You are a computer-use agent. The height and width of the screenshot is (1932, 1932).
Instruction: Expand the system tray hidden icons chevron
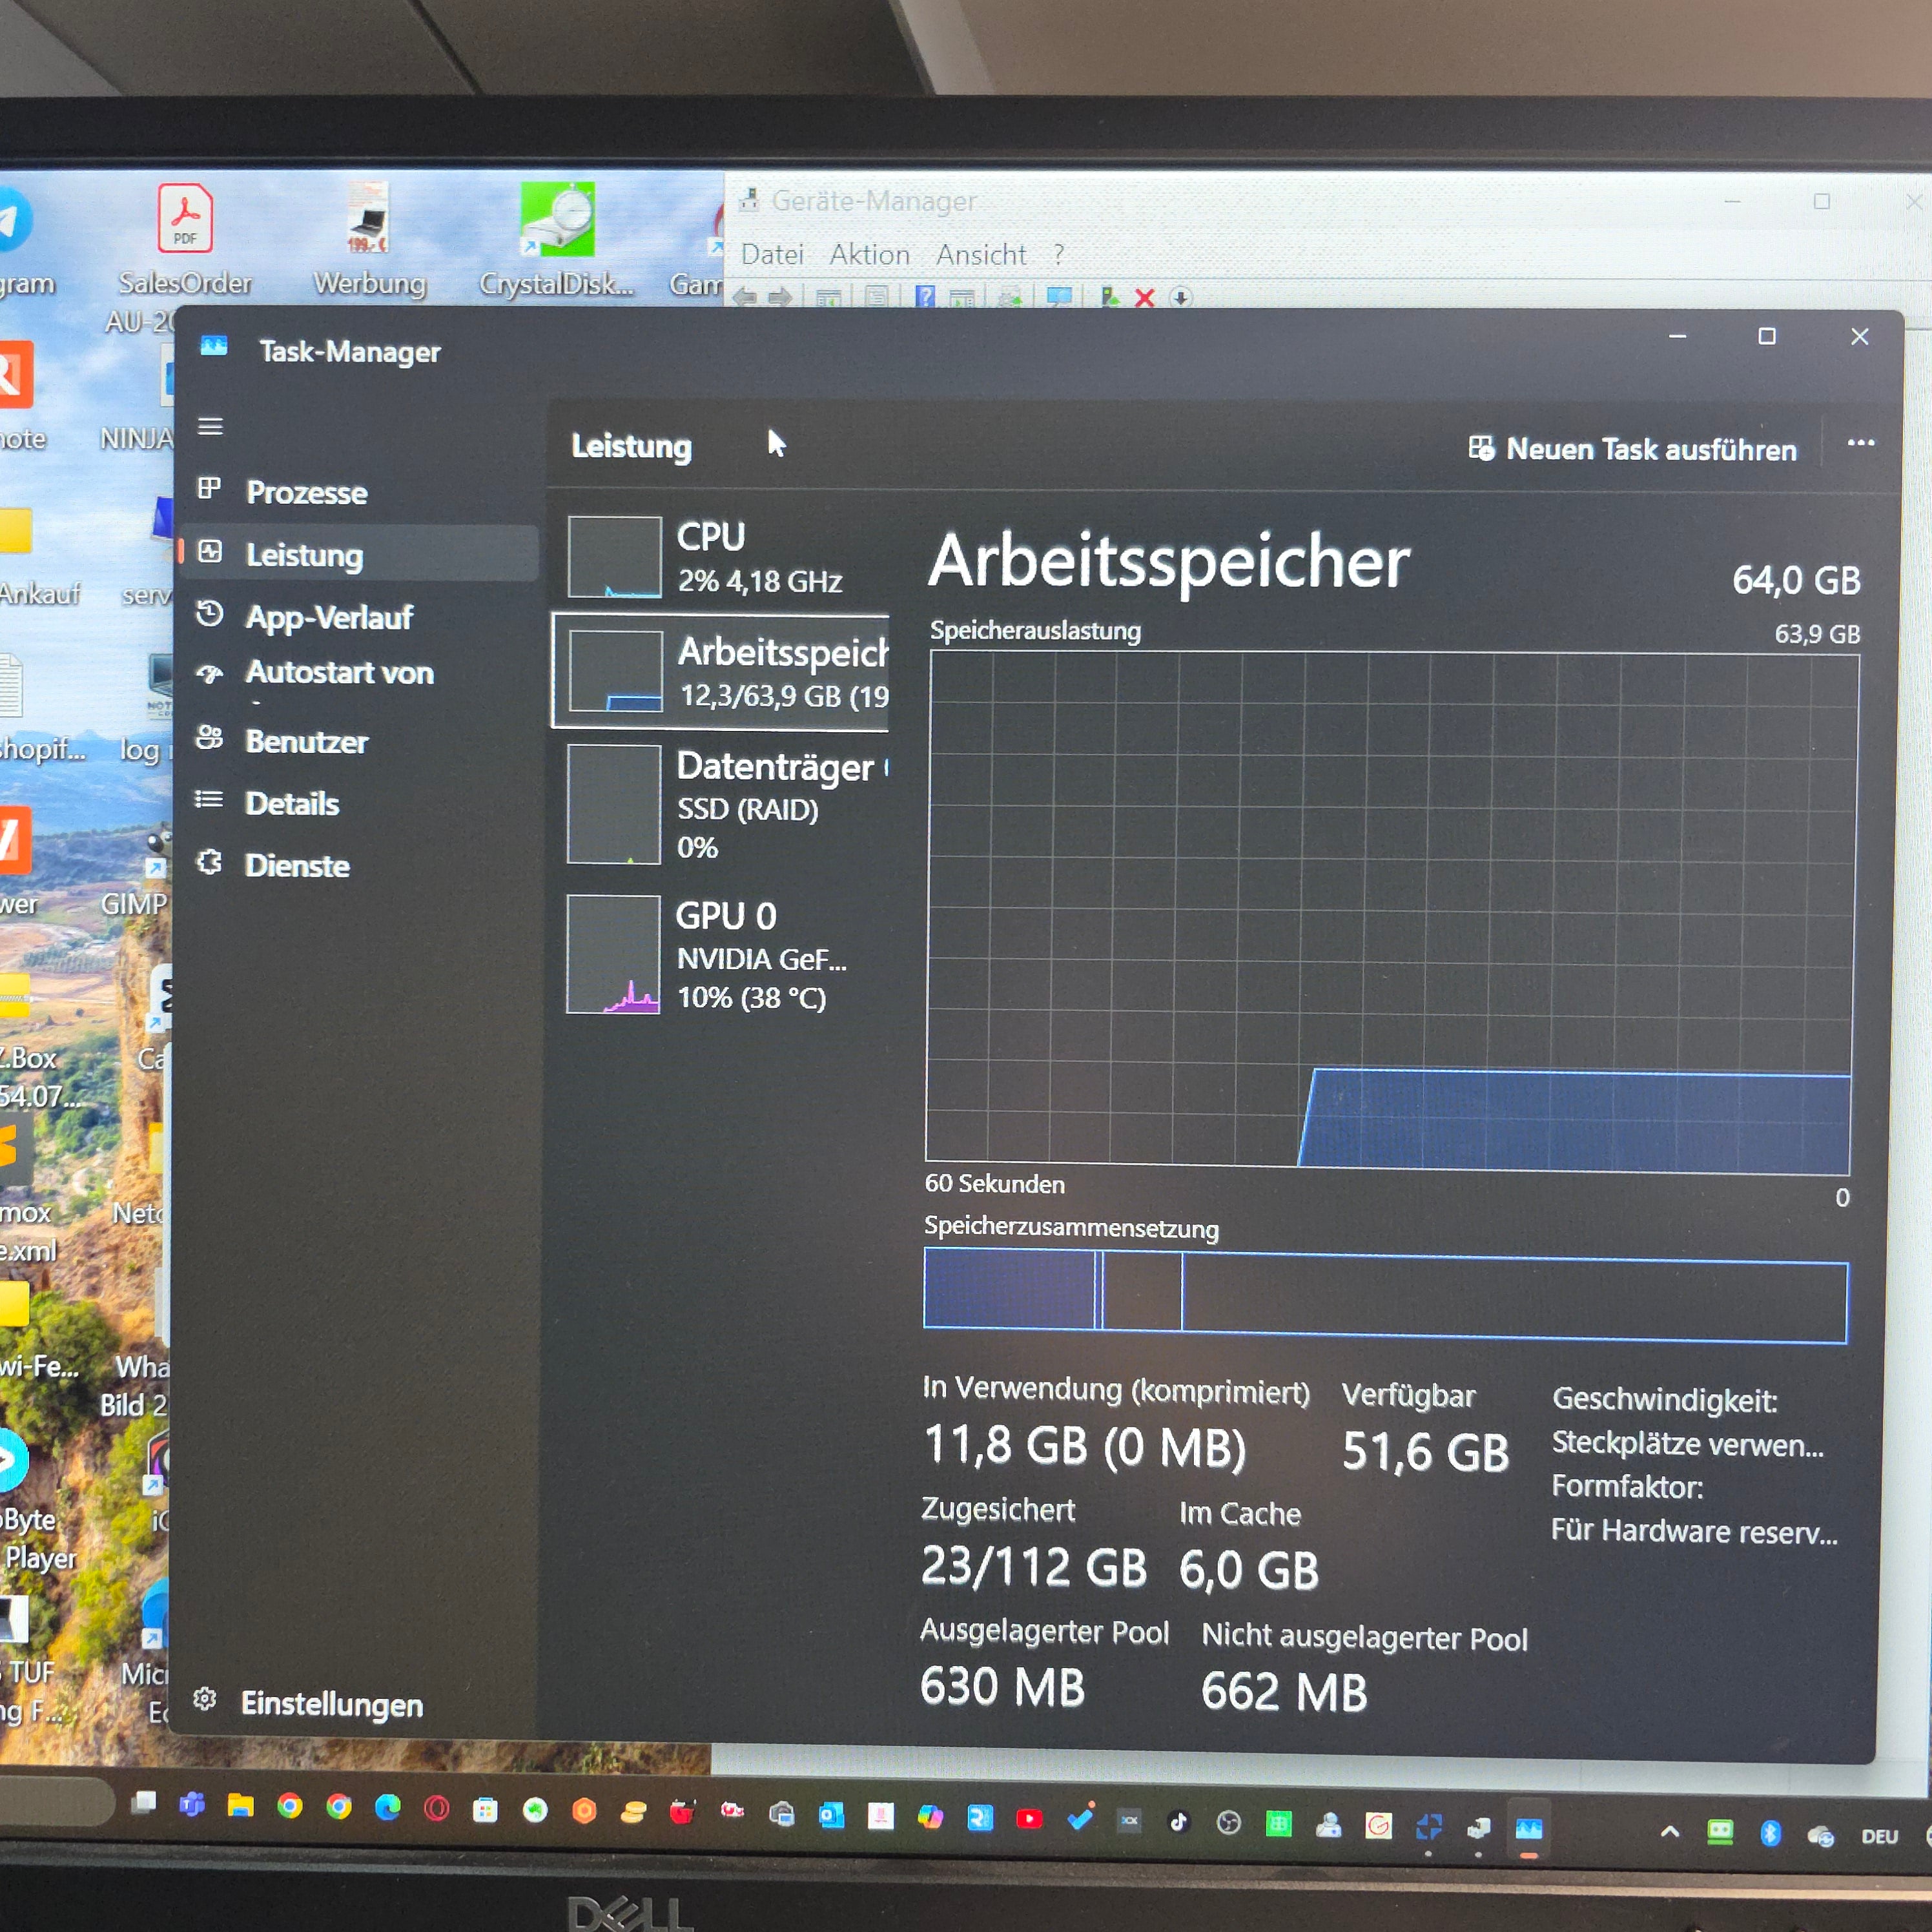(1669, 1832)
